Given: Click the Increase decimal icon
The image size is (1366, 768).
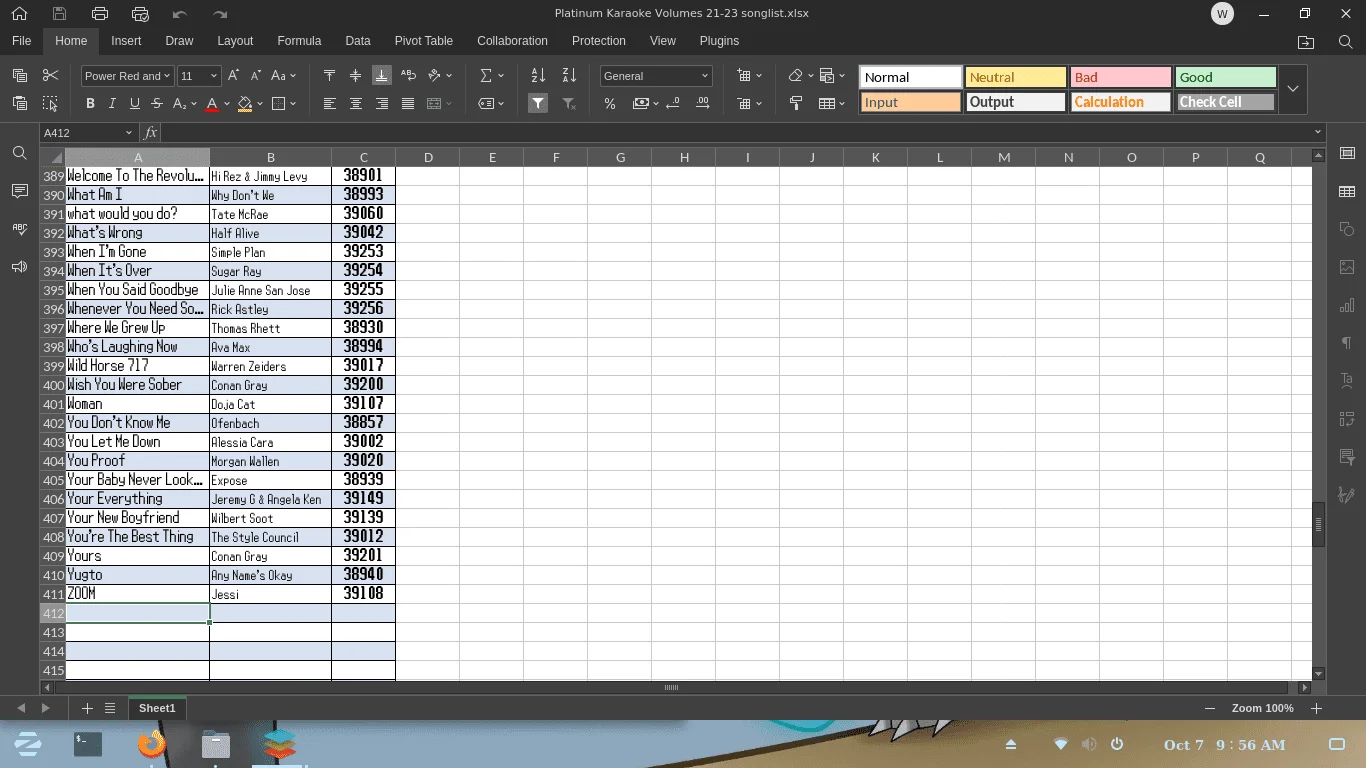Looking at the screenshot, I should click(x=702, y=103).
